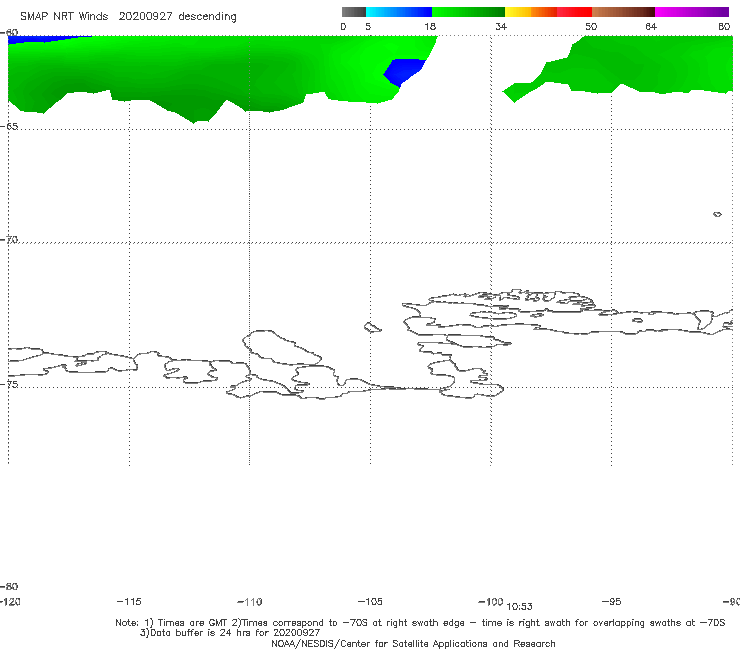
Task: Click the longitude label '-115'
Action: click(x=129, y=602)
